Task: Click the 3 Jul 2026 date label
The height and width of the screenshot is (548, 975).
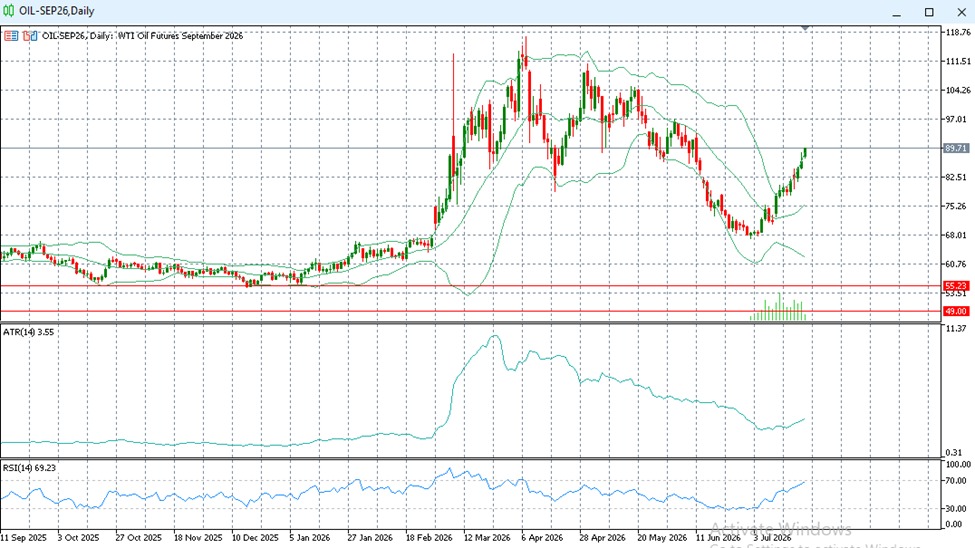Action: pos(773,537)
